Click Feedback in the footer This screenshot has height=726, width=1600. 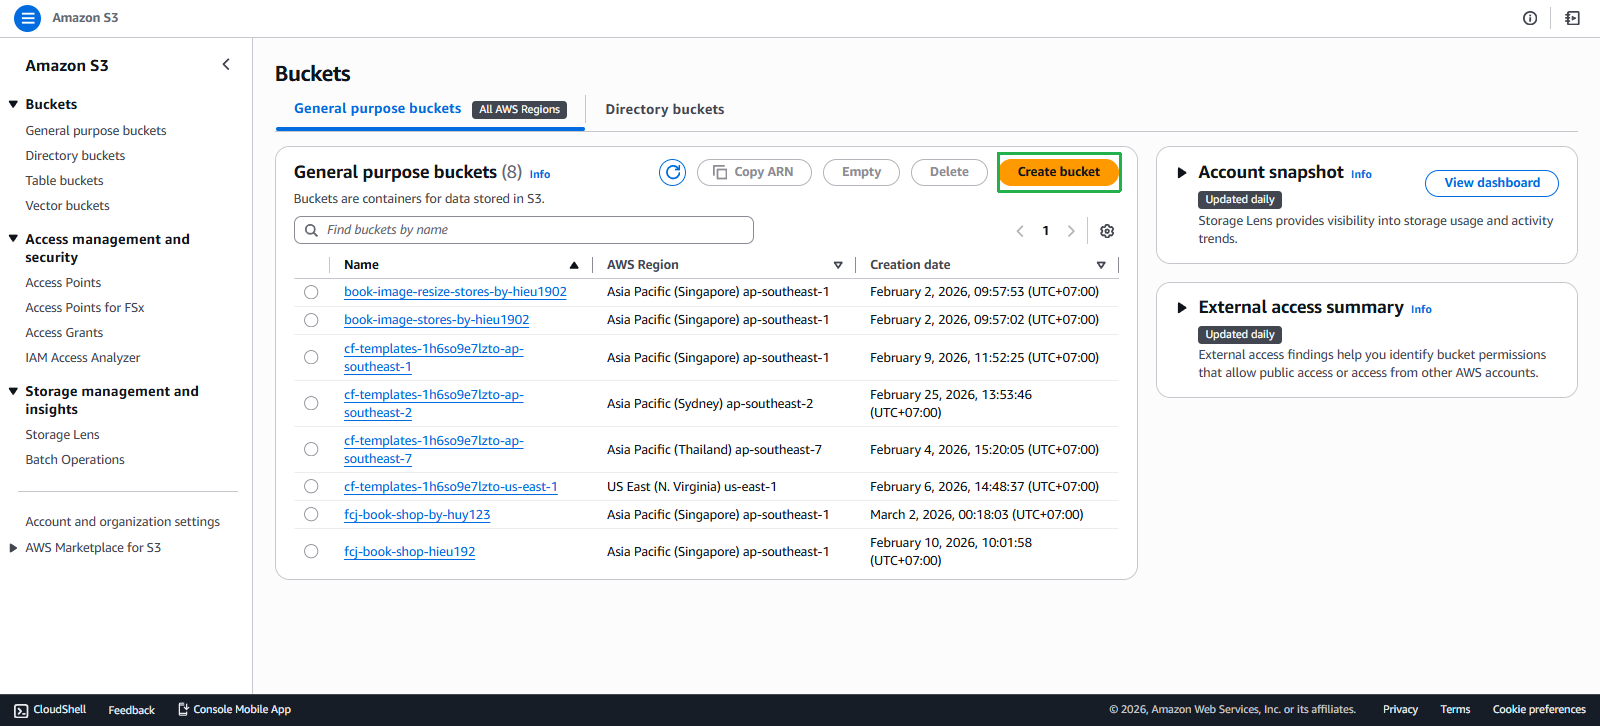131,710
